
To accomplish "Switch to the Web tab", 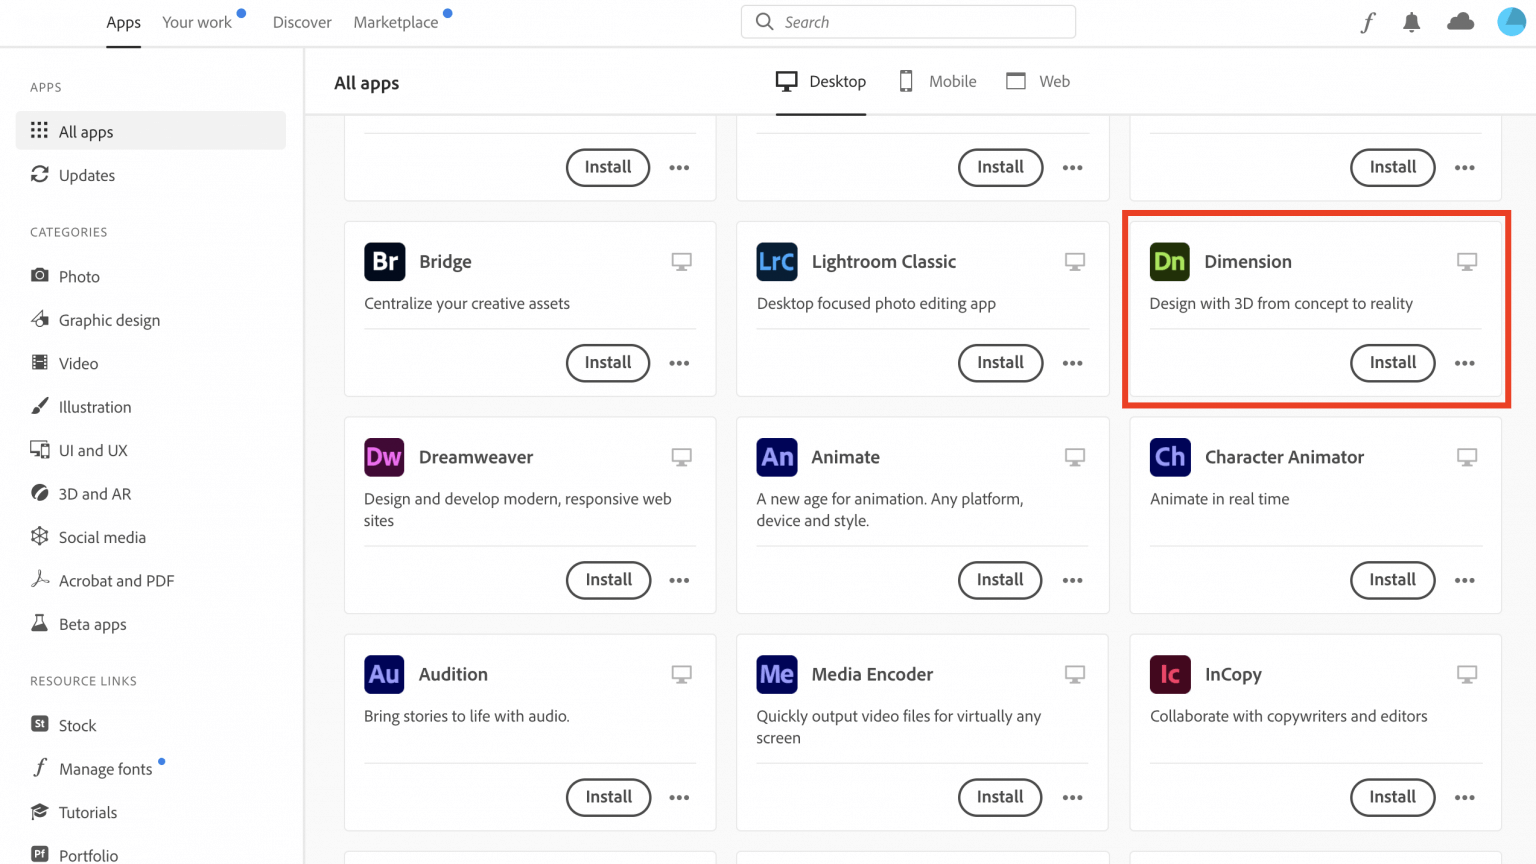I will pyautogui.click(x=1038, y=81).
